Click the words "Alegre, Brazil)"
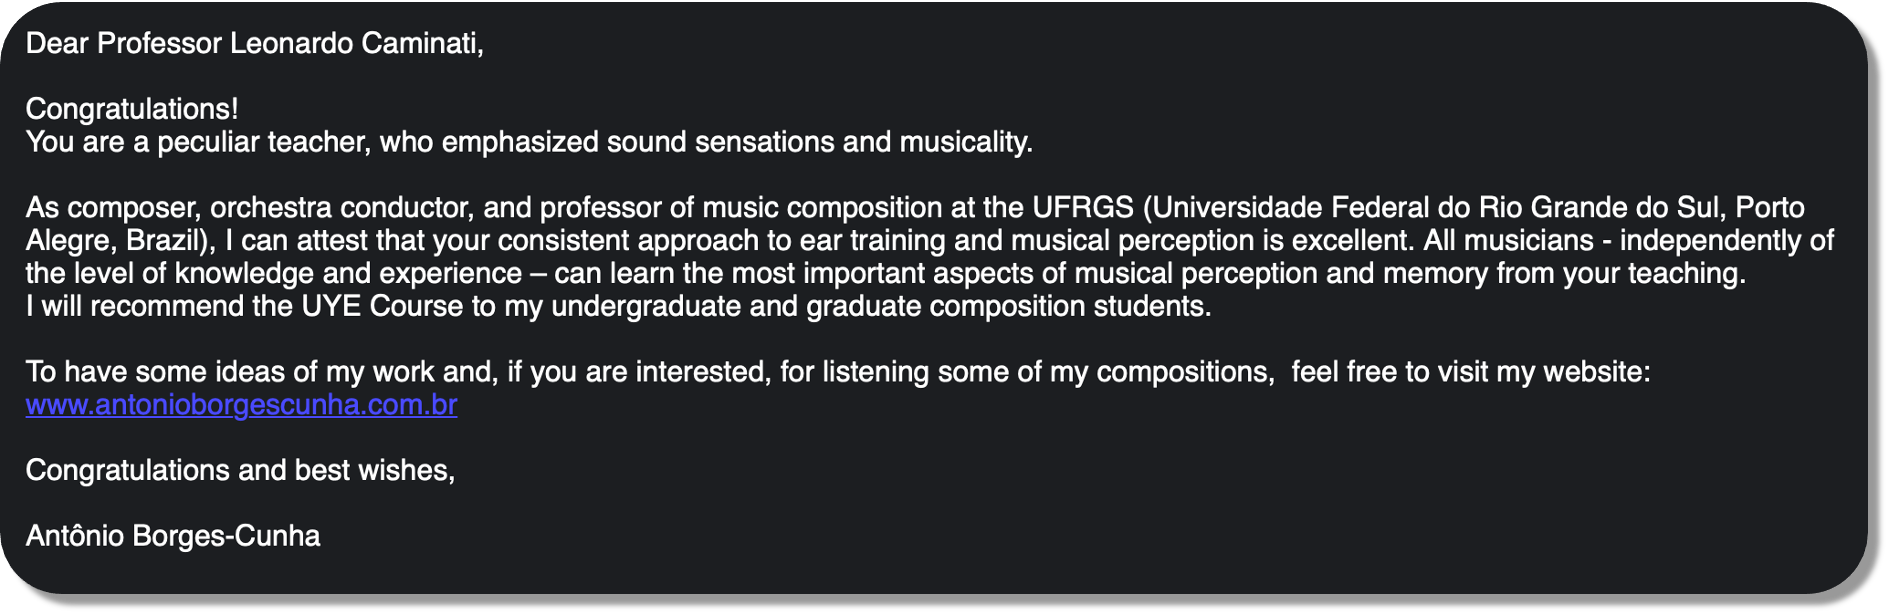Image resolution: width=1888 pixels, height=615 pixels. pyautogui.click(x=120, y=241)
